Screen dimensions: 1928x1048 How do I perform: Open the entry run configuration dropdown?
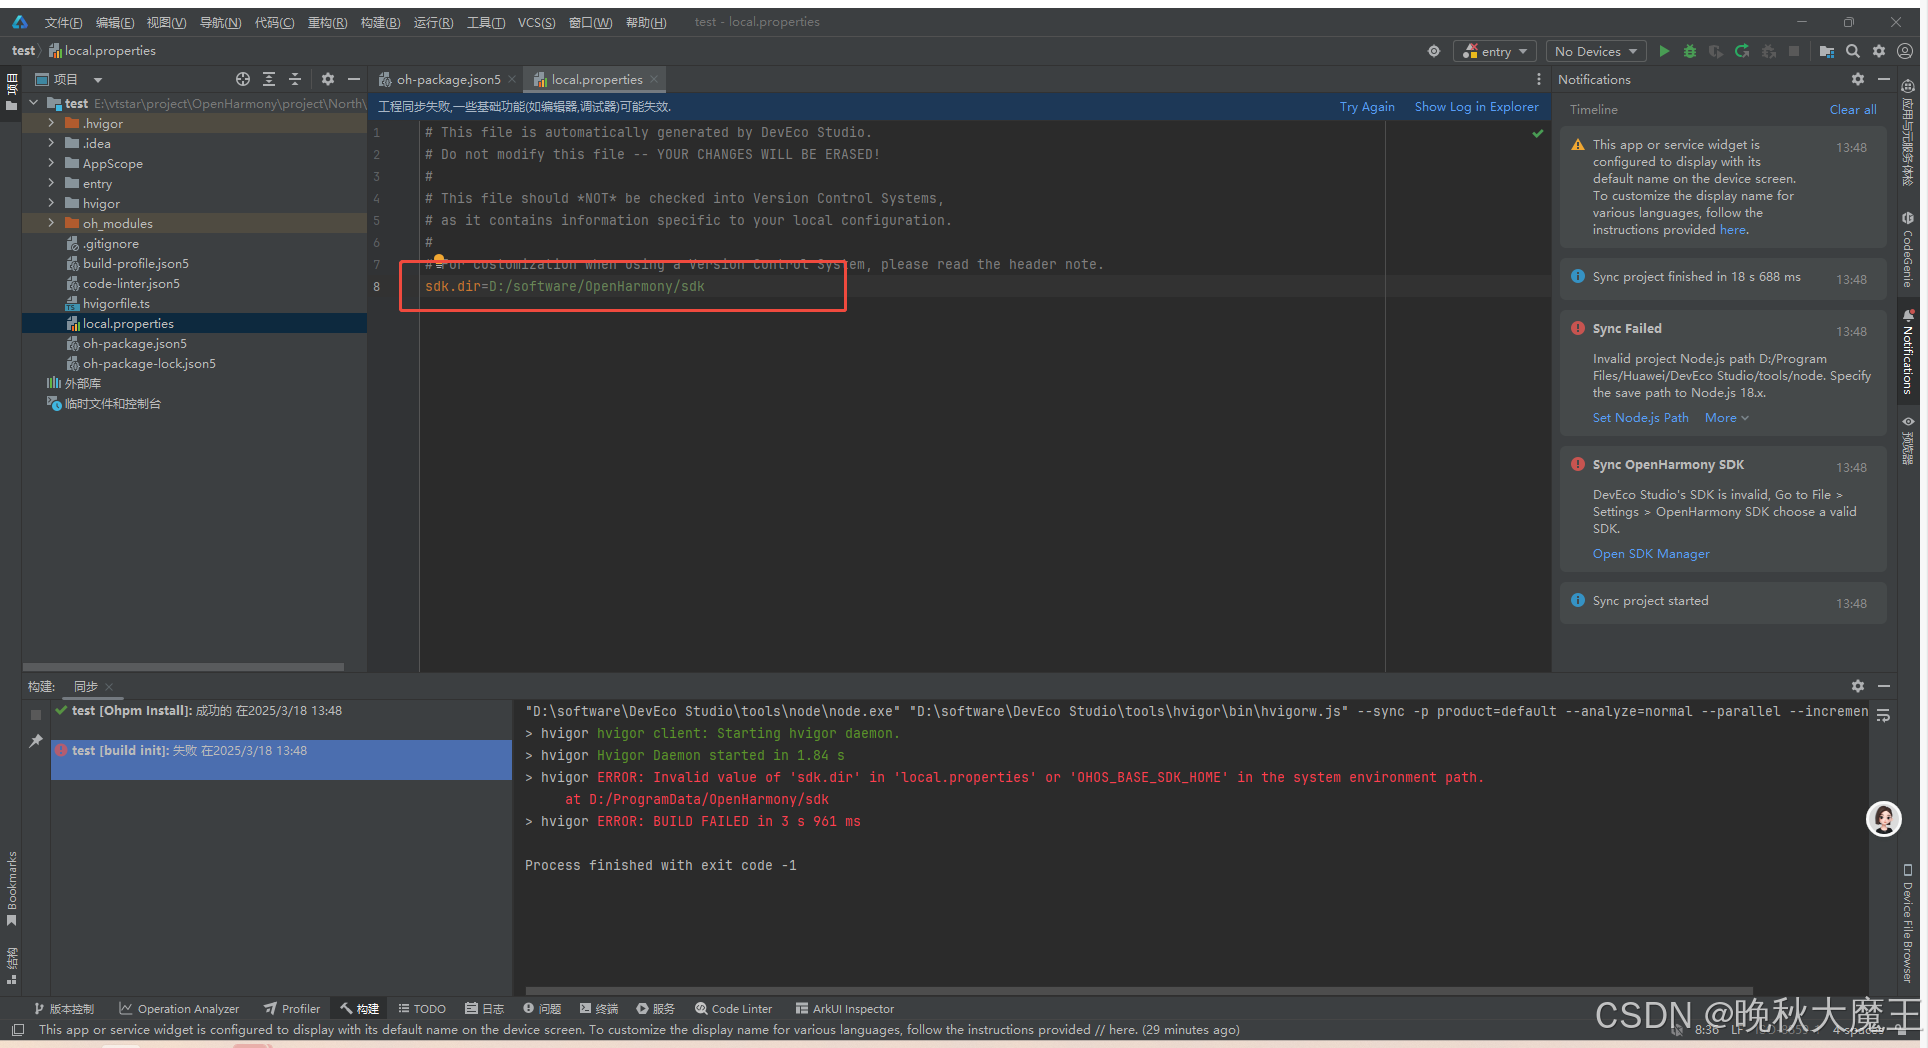[1494, 51]
